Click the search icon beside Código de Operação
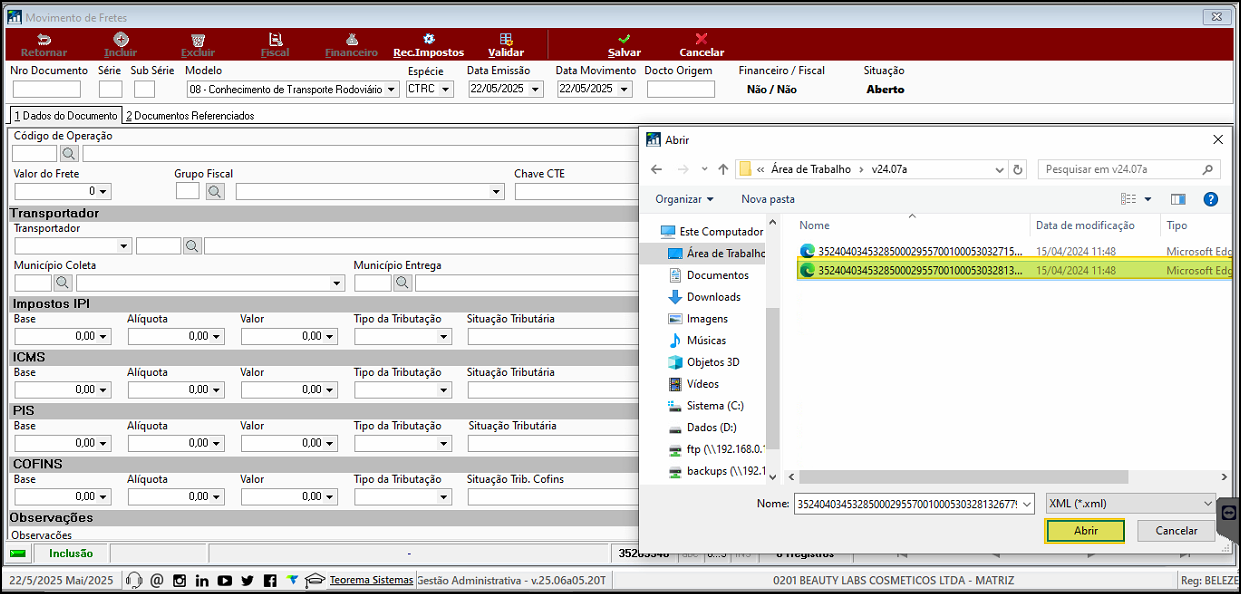Screen dimensions: 1241x594 [x=69, y=153]
